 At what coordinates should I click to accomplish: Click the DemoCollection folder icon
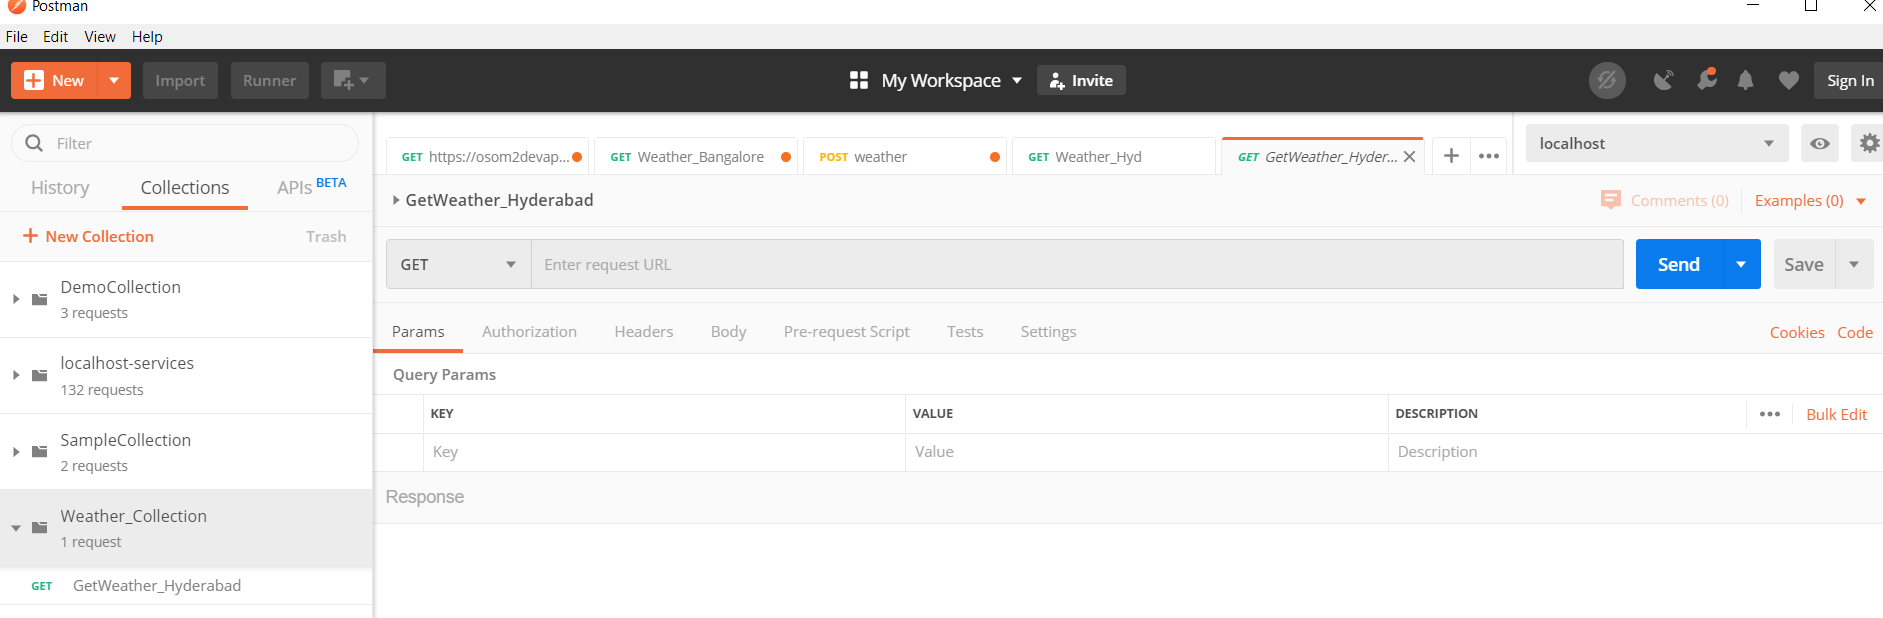tap(40, 299)
